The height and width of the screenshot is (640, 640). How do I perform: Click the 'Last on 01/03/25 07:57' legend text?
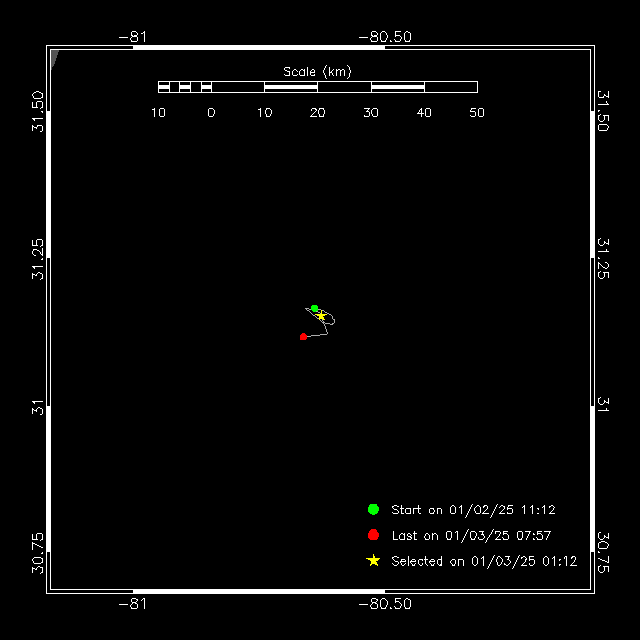pos(471,536)
